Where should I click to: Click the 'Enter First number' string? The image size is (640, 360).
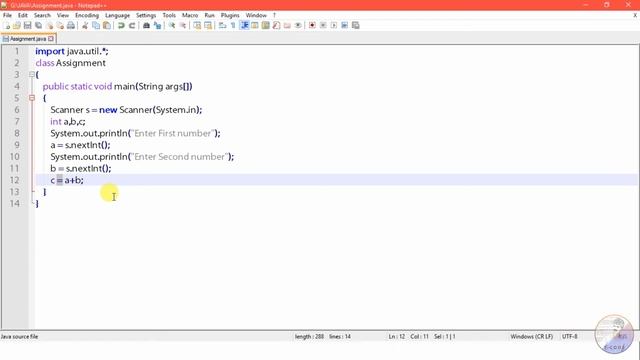173,133
